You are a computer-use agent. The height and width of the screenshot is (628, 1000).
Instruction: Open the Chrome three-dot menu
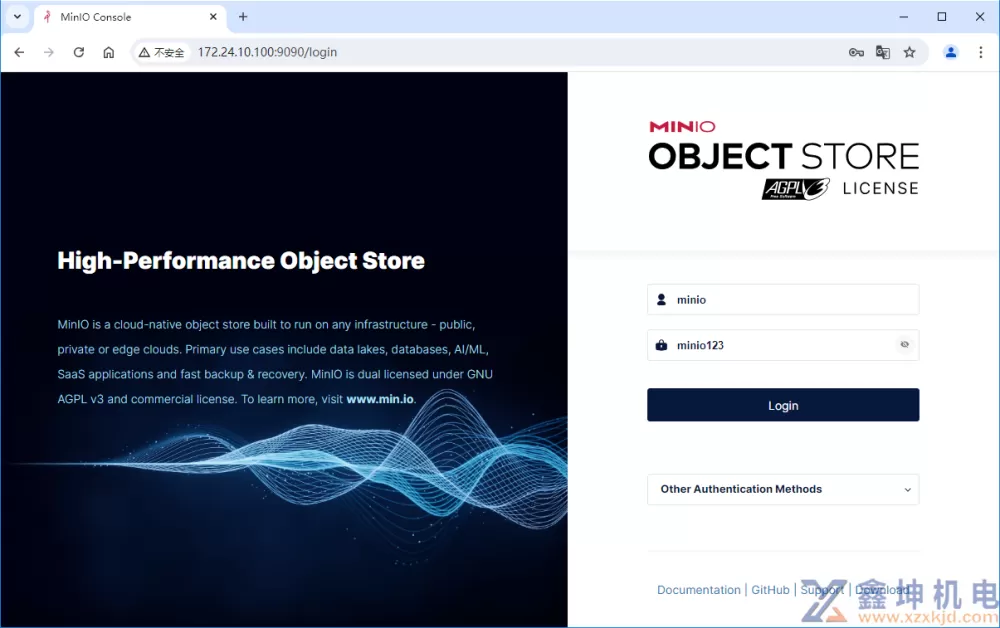[x=981, y=52]
